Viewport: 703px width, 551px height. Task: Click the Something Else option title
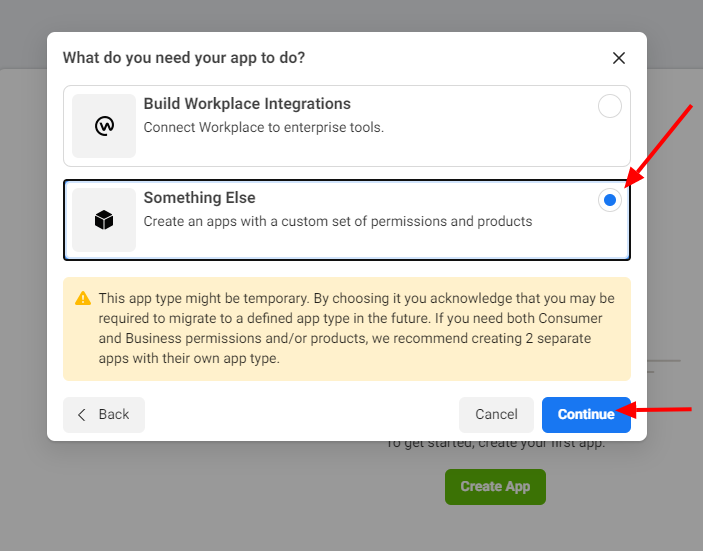pos(200,198)
